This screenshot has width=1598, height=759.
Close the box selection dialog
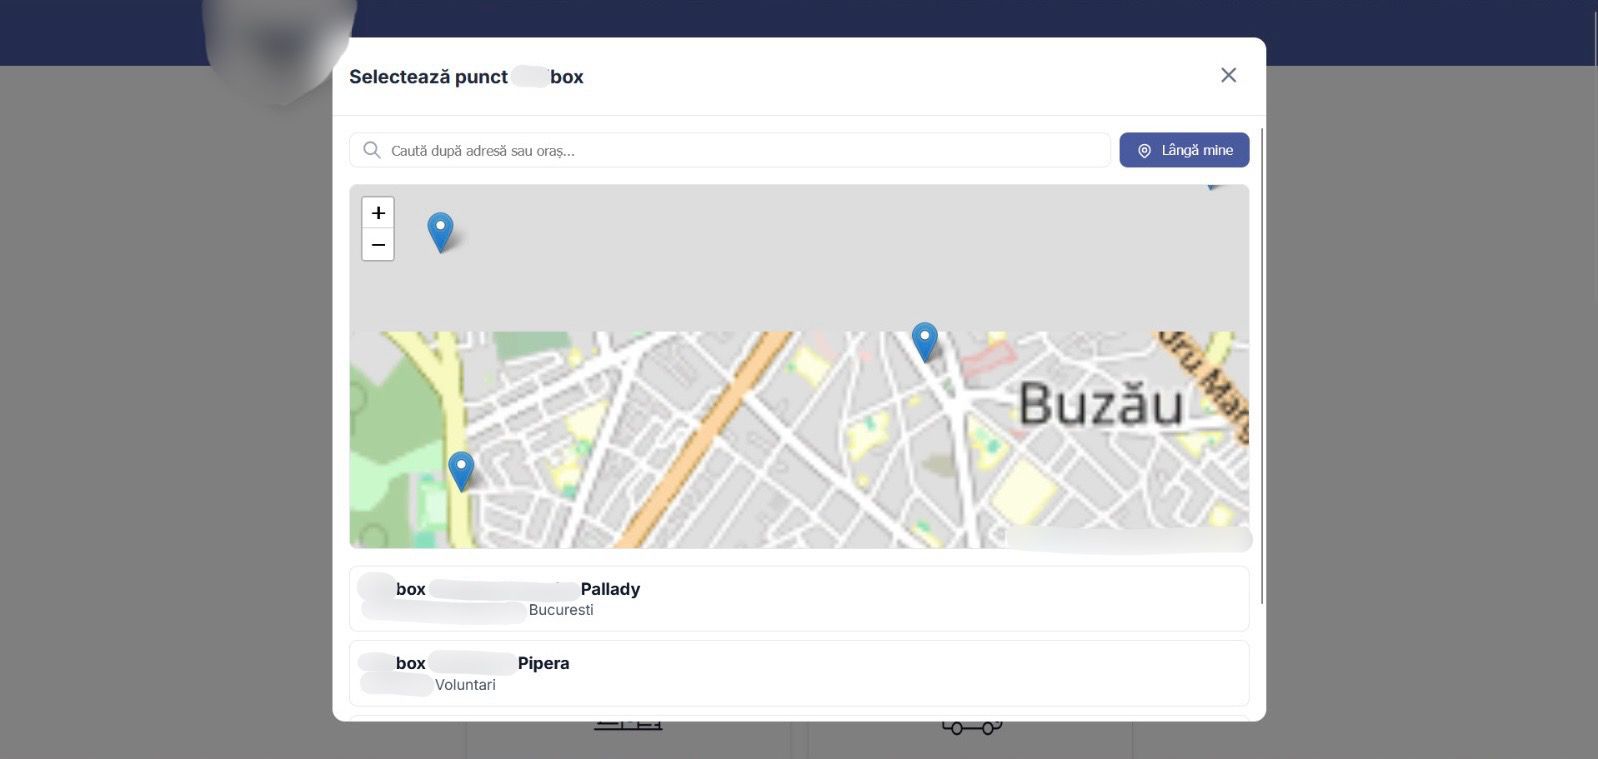(x=1228, y=76)
